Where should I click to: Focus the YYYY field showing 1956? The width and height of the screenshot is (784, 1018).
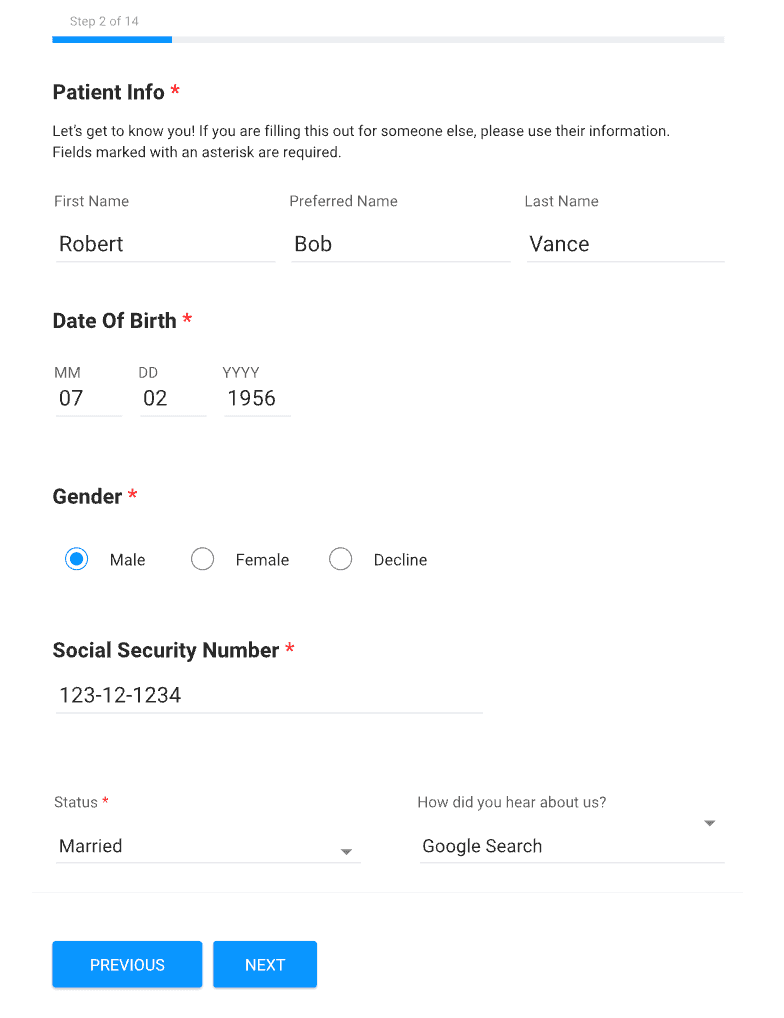pyautogui.click(x=257, y=398)
